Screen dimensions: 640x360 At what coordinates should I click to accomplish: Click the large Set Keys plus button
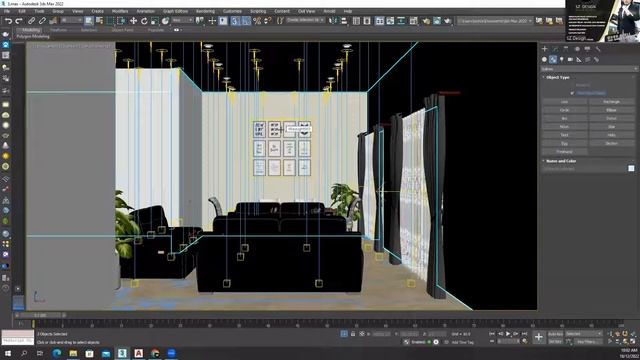[539, 337]
